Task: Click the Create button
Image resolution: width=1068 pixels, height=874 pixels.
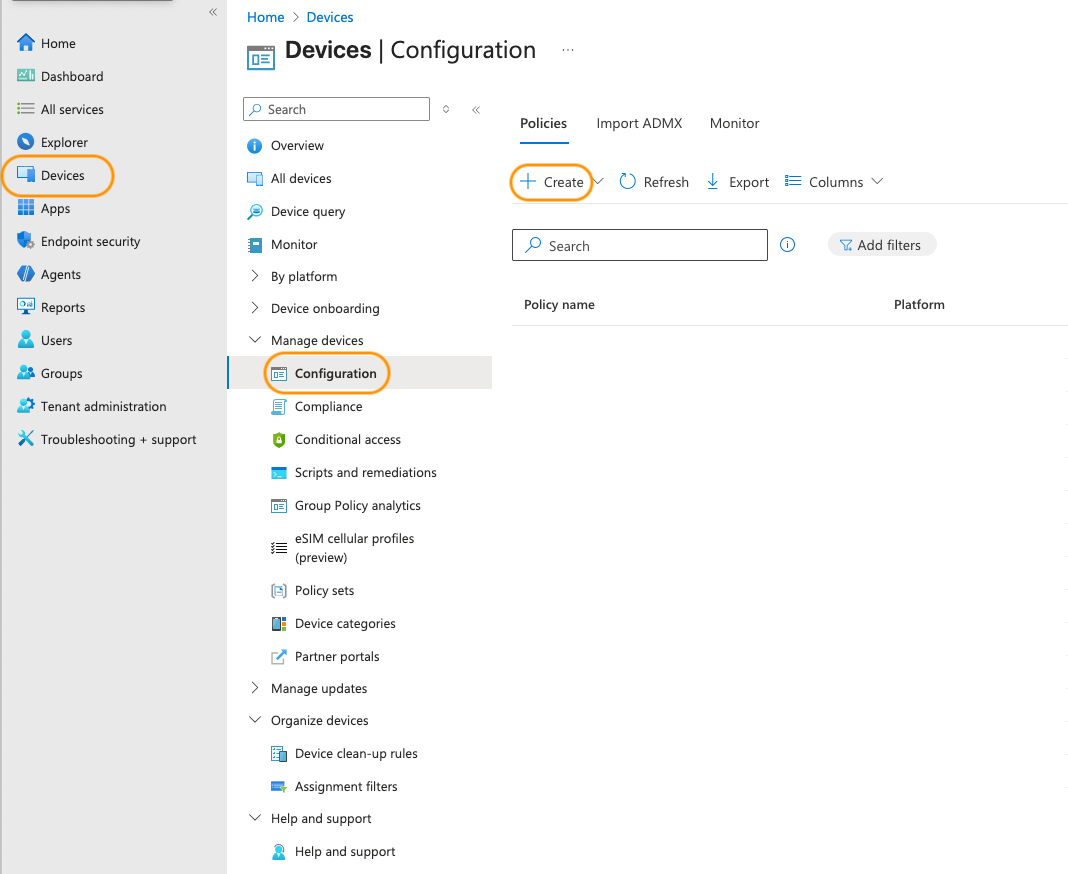Action: tap(550, 182)
